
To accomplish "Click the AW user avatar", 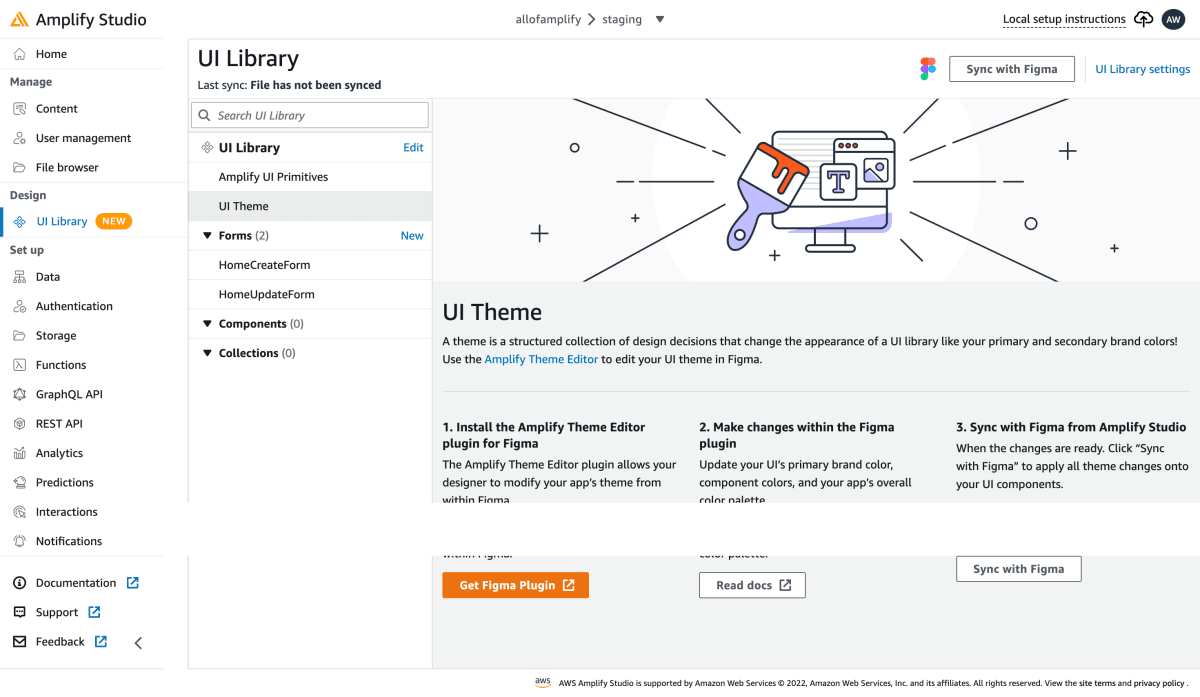I will tap(1173, 20).
